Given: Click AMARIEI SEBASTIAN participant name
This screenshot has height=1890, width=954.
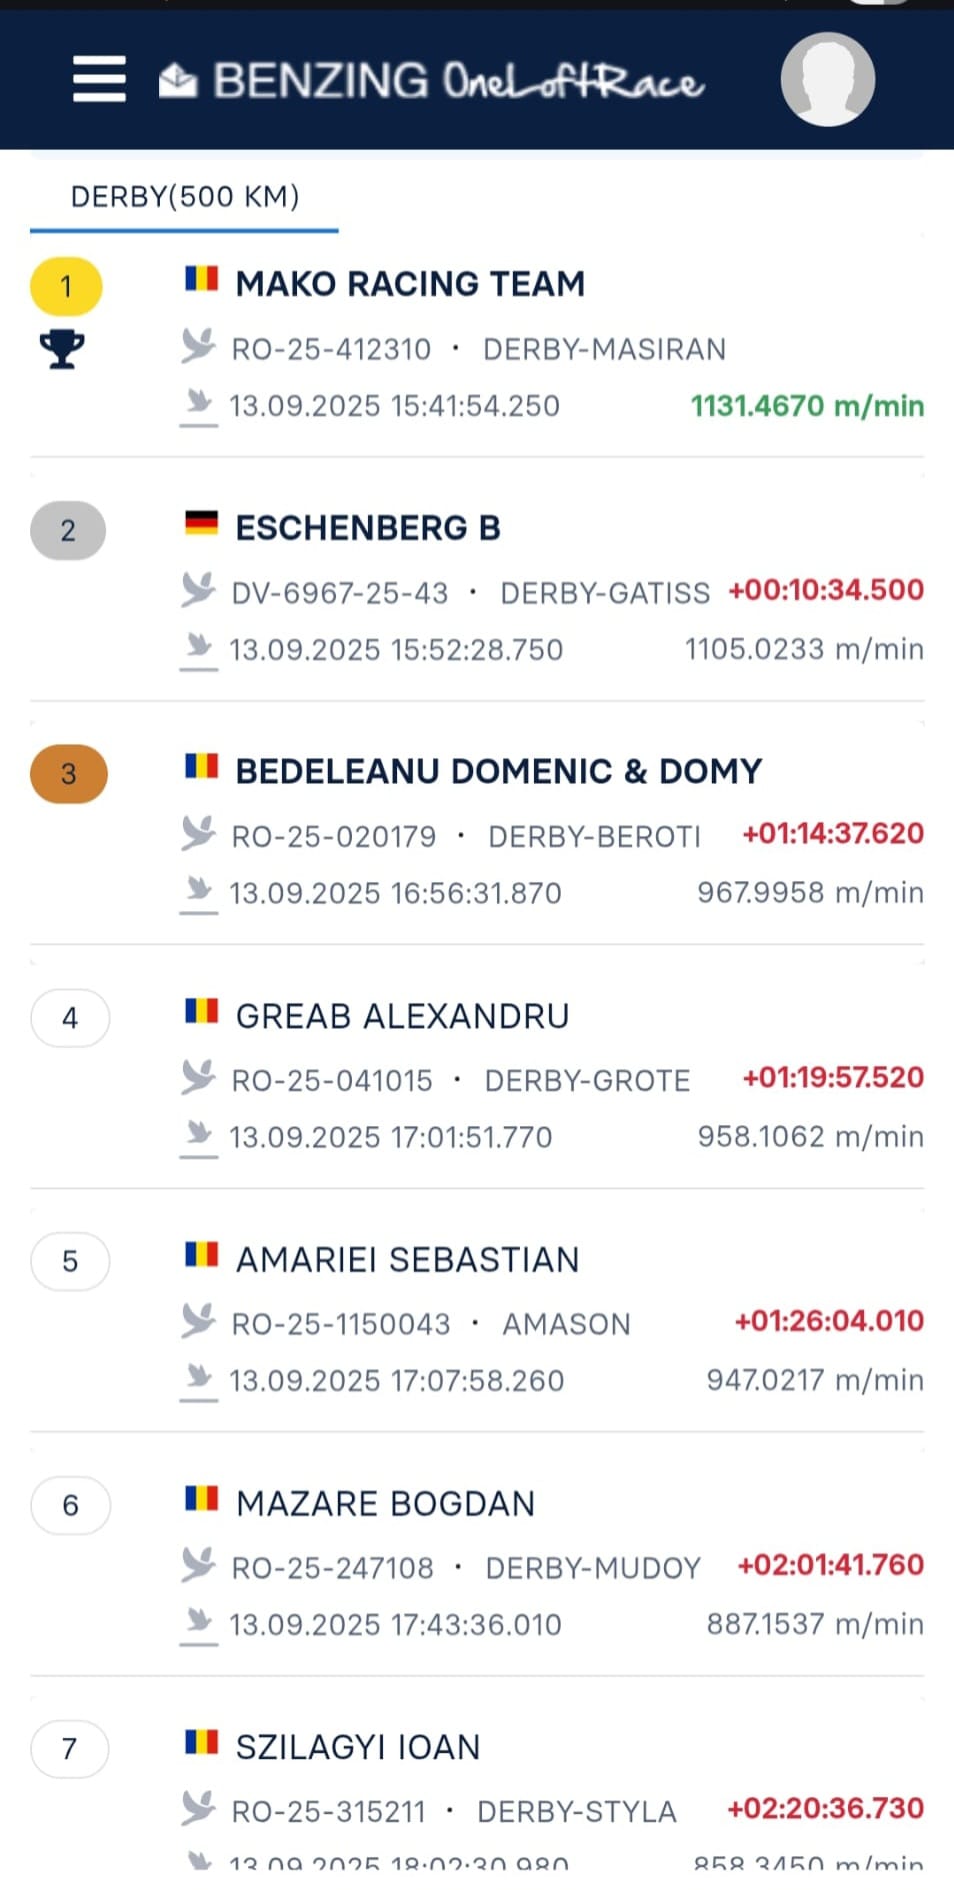Looking at the screenshot, I should click(x=407, y=1260).
